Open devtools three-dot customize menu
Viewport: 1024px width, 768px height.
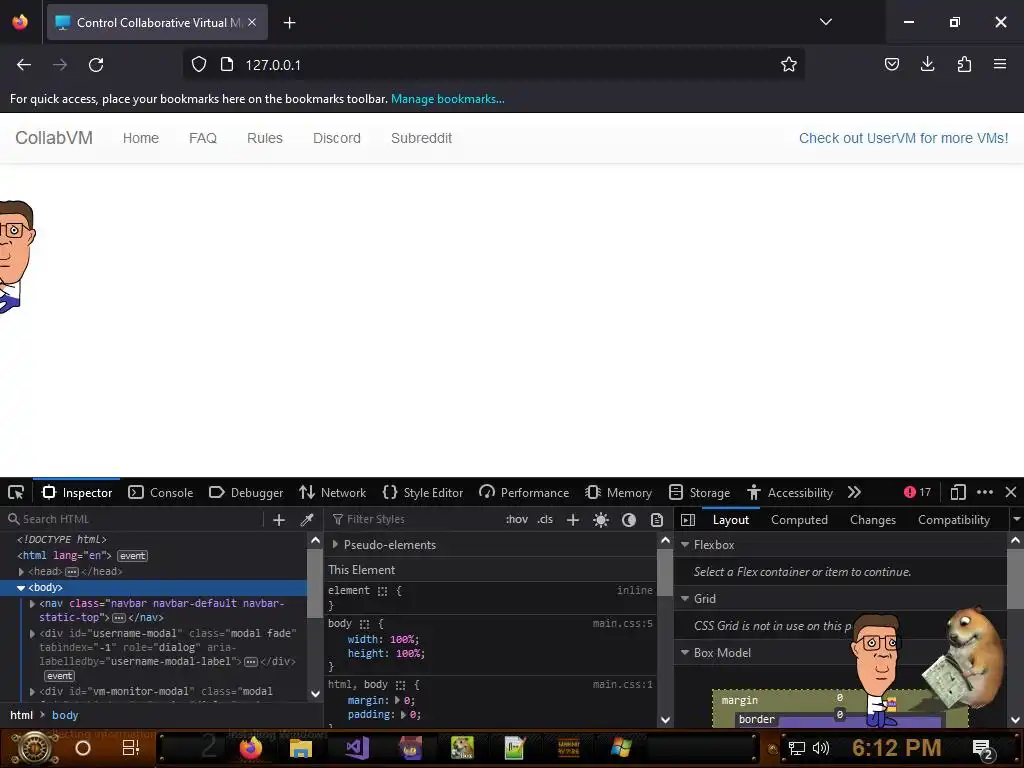pos(985,492)
